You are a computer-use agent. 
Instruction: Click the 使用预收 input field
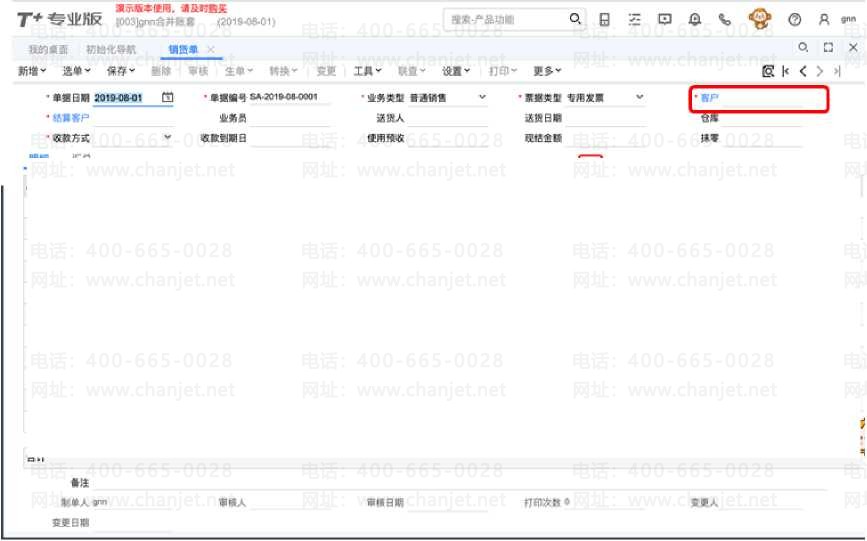tap(447, 138)
